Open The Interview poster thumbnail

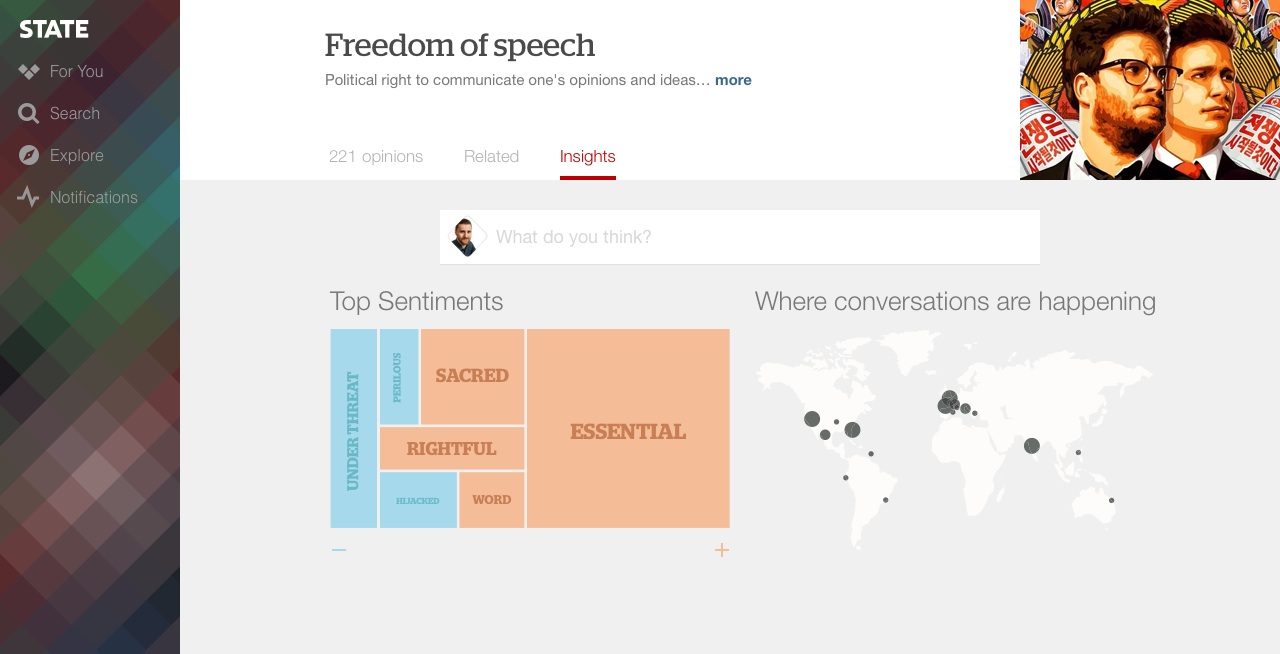(x=1150, y=90)
